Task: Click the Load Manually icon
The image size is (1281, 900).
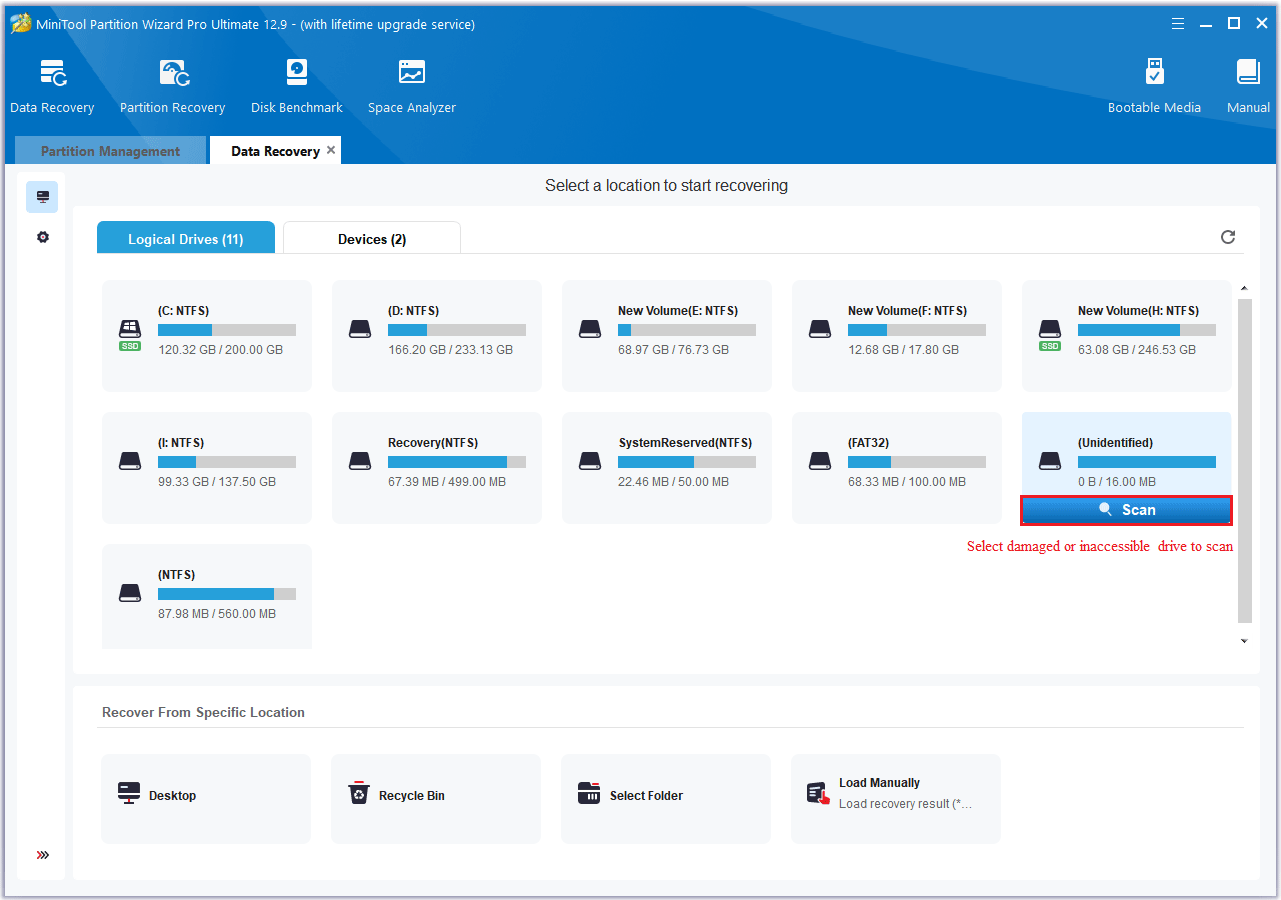Action: (x=819, y=794)
